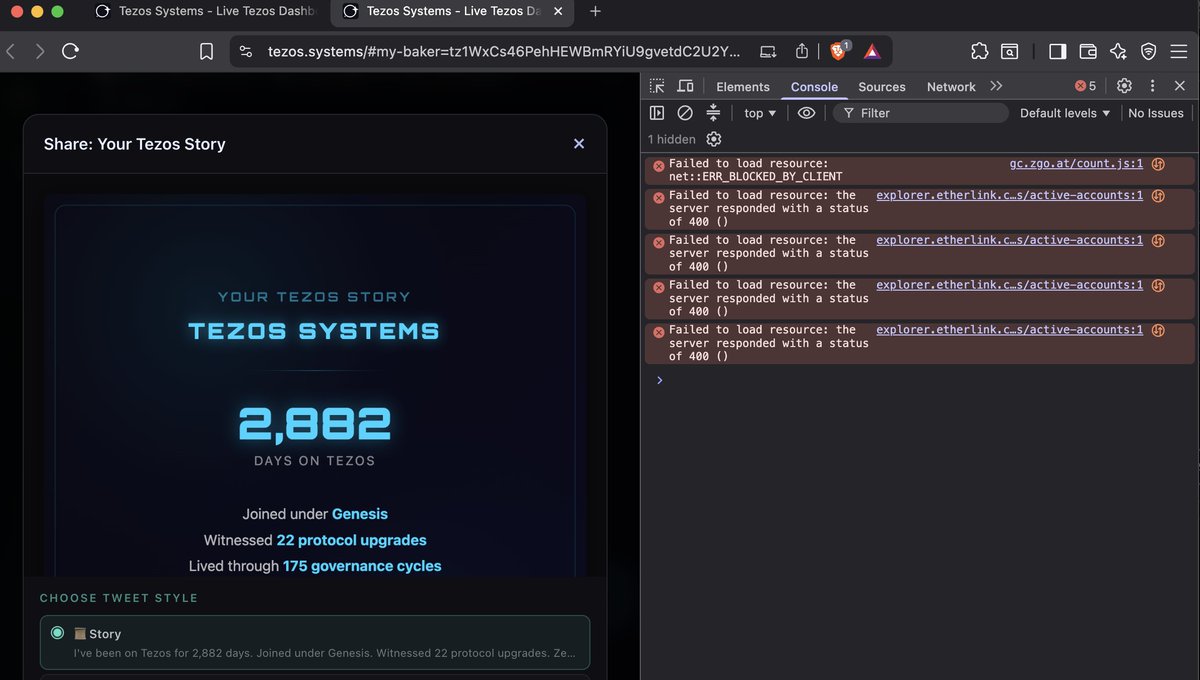This screenshot has width=1200, height=680.
Task: Click '175 governance cycles' text
Action: pos(362,566)
